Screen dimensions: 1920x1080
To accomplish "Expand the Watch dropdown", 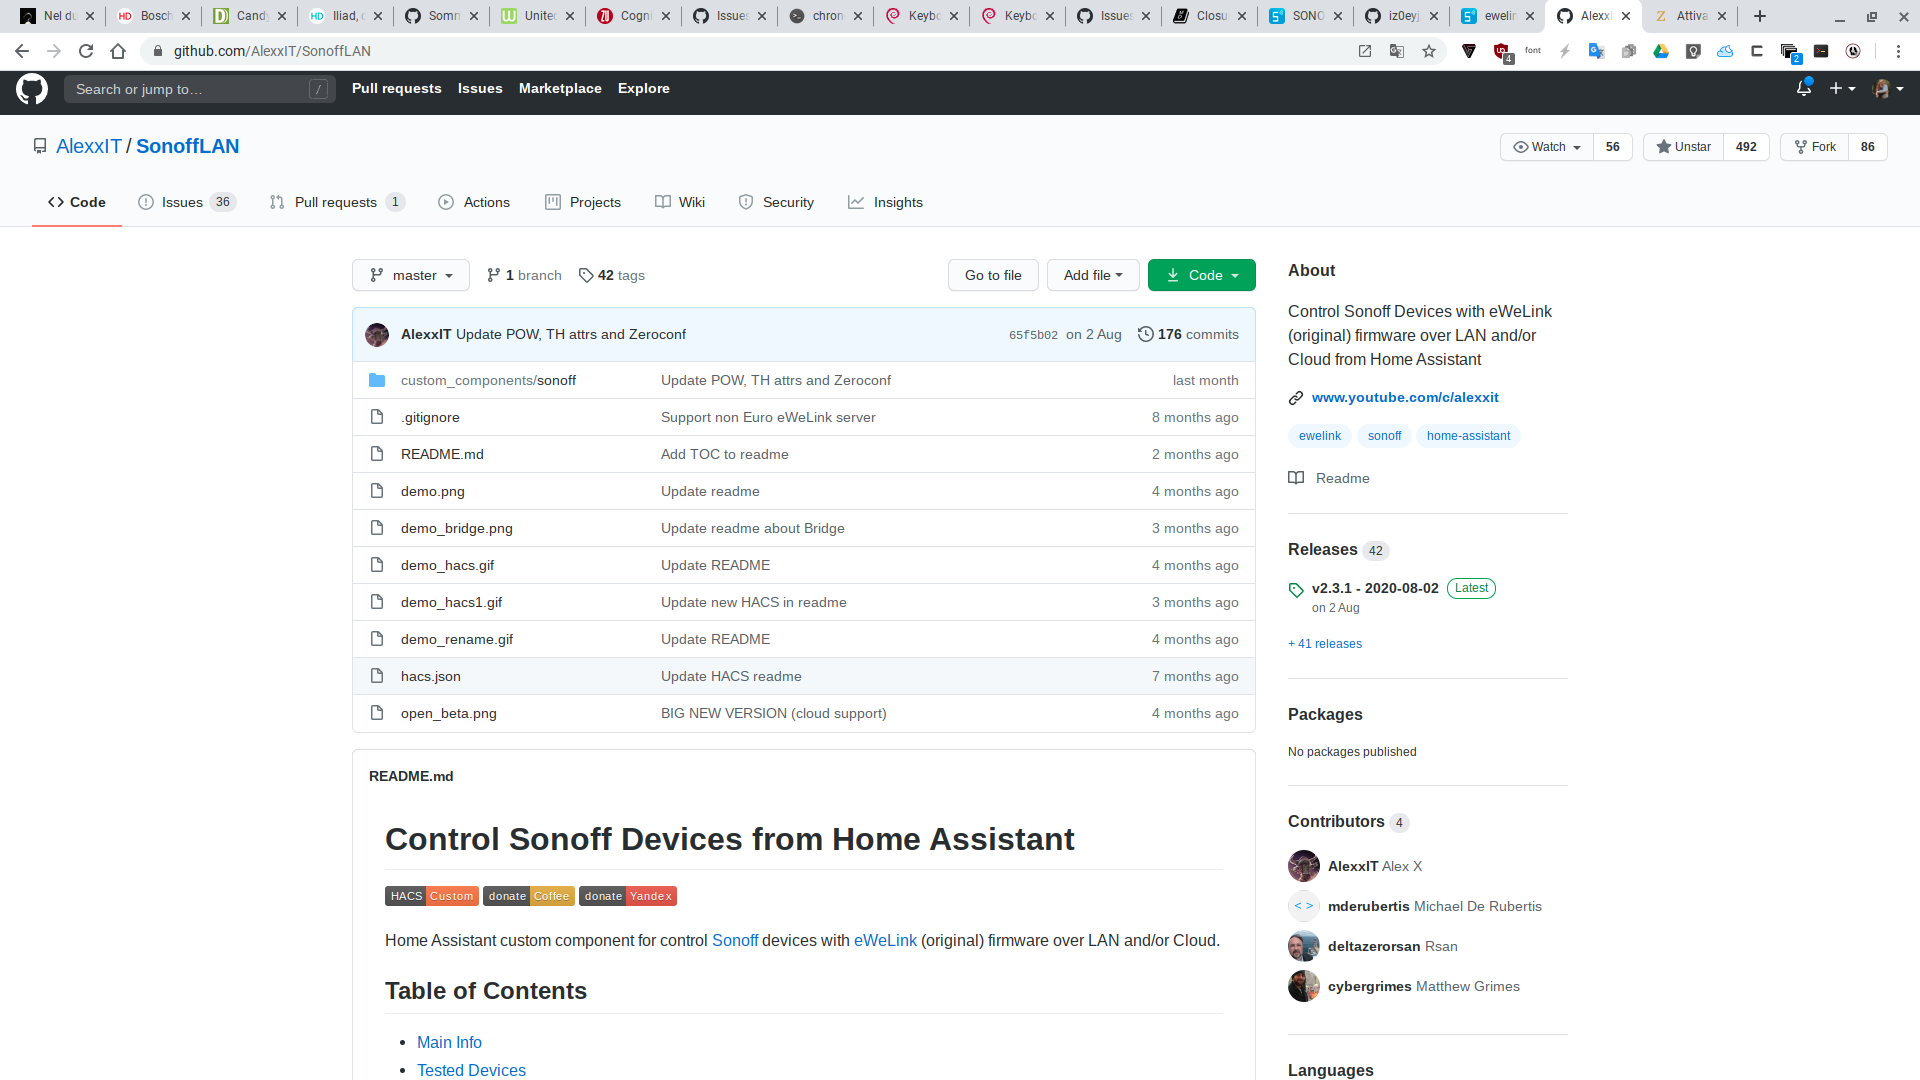I will pos(1547,147).
